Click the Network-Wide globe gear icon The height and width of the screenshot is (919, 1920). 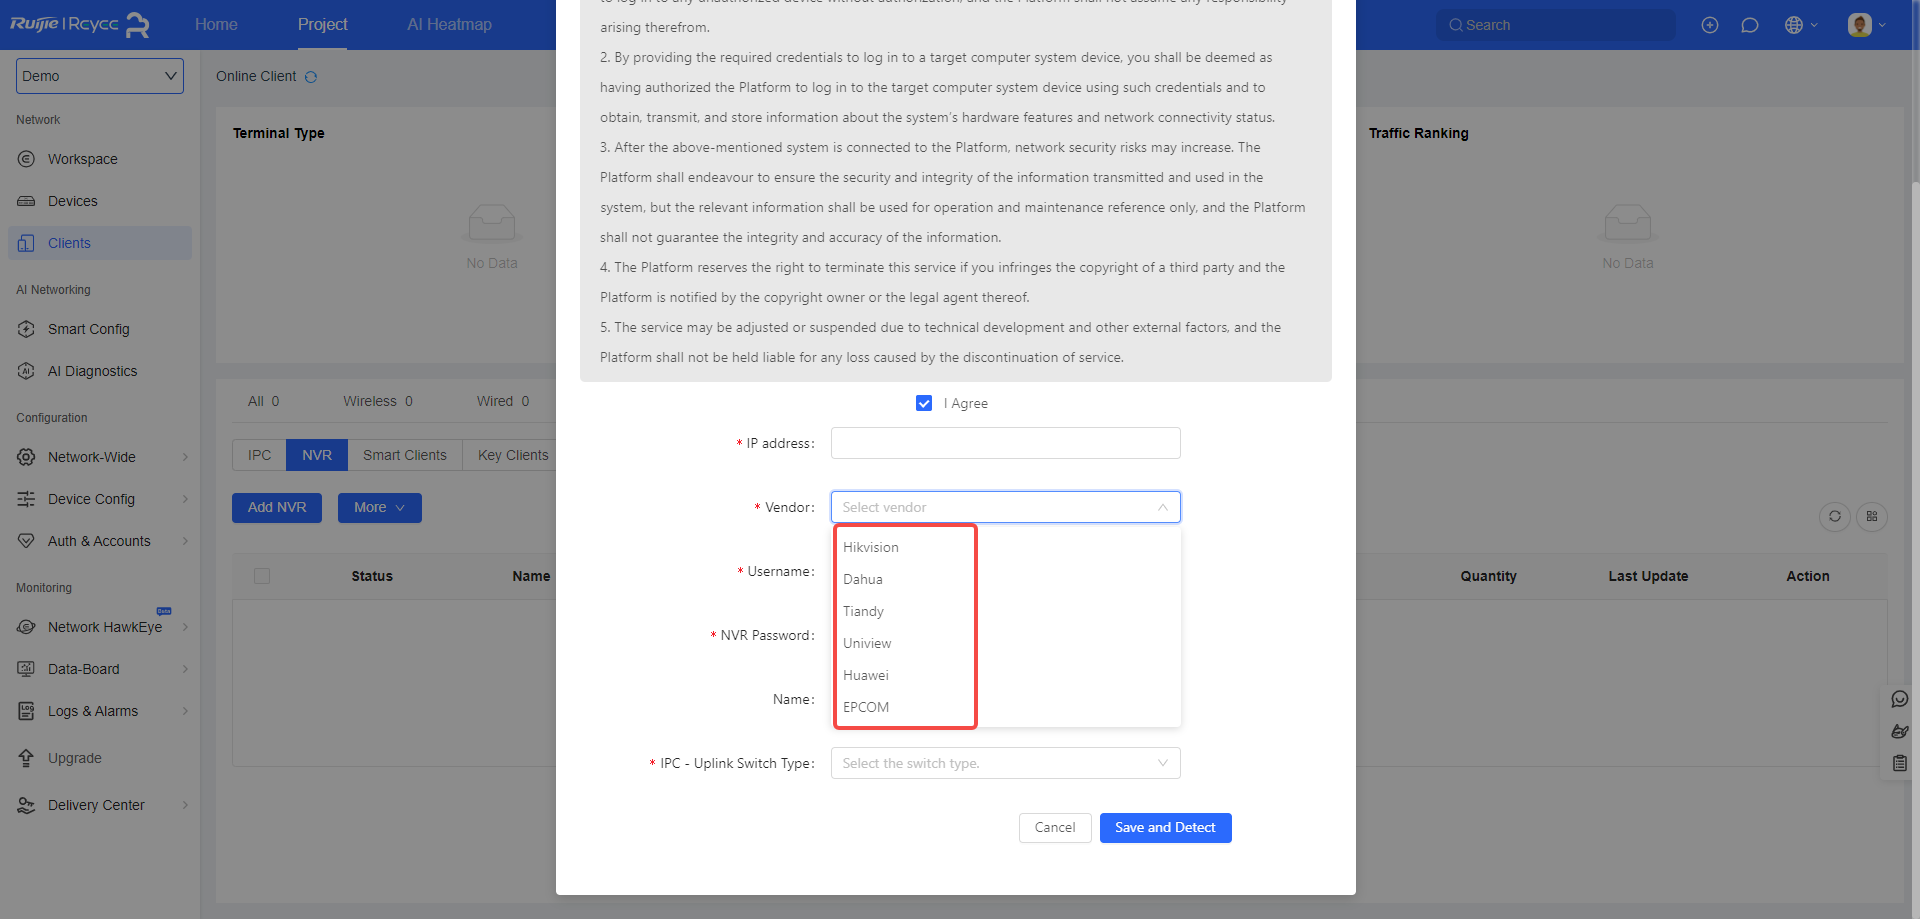point(27,457)
